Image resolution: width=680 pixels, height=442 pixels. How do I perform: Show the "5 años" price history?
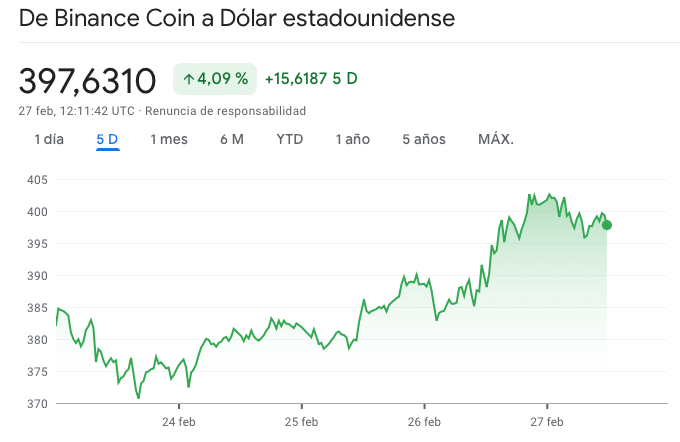coord(424,139)
